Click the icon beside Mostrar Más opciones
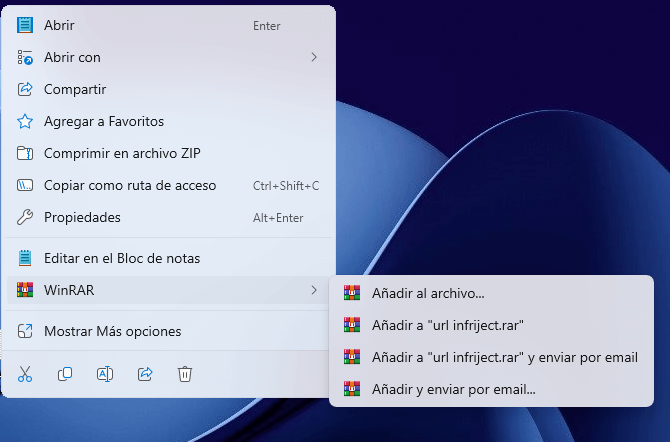670x442 pixels. (25, 331)
